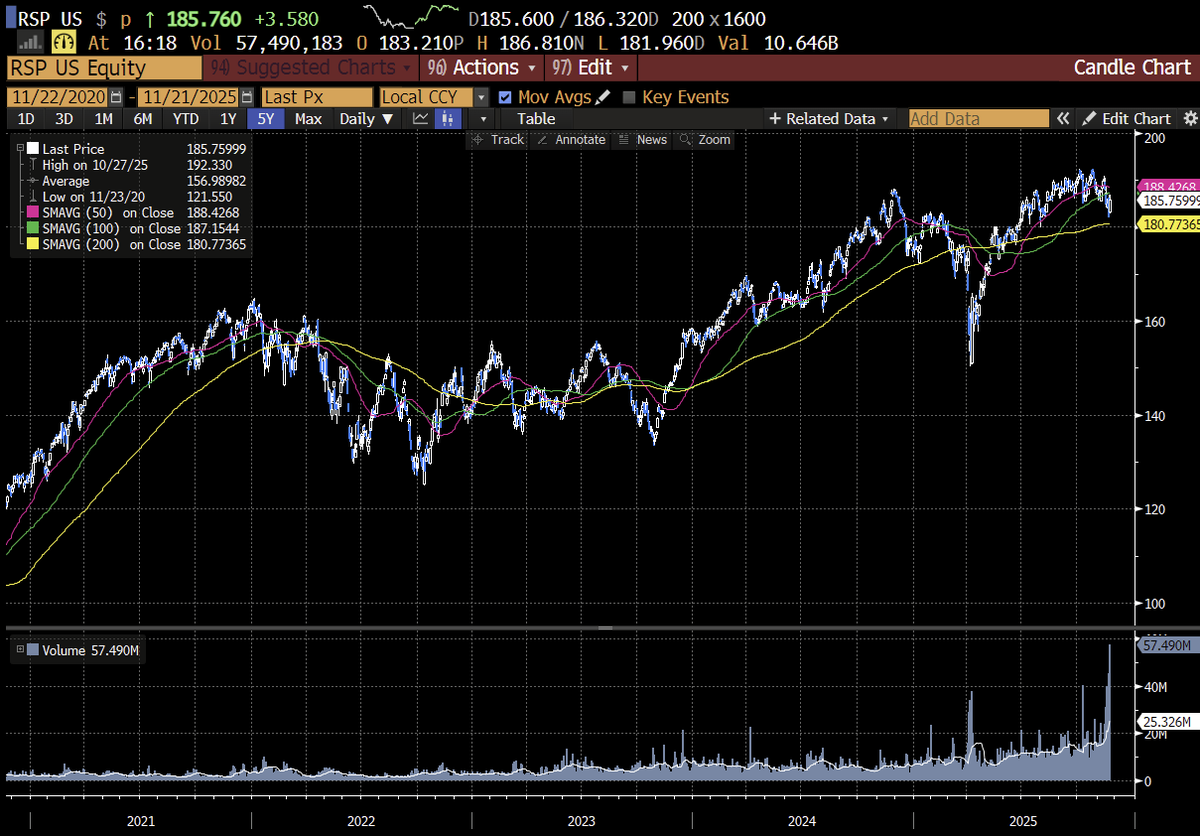This screenshot has width=1200, height=836.
Task: Click the SMAVG (200) yellow color swatch
Action: point(33,245)
